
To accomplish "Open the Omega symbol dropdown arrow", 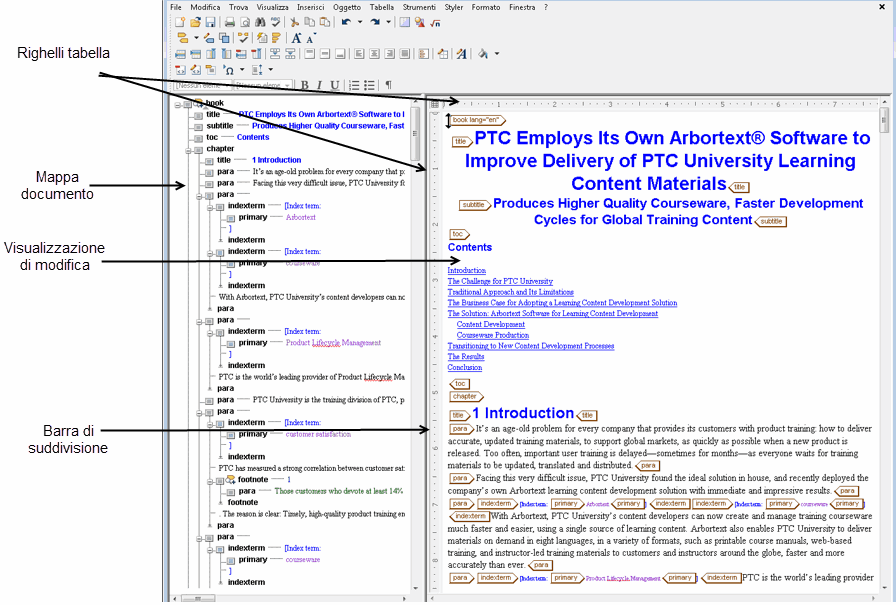I will [x=242, y=70].
